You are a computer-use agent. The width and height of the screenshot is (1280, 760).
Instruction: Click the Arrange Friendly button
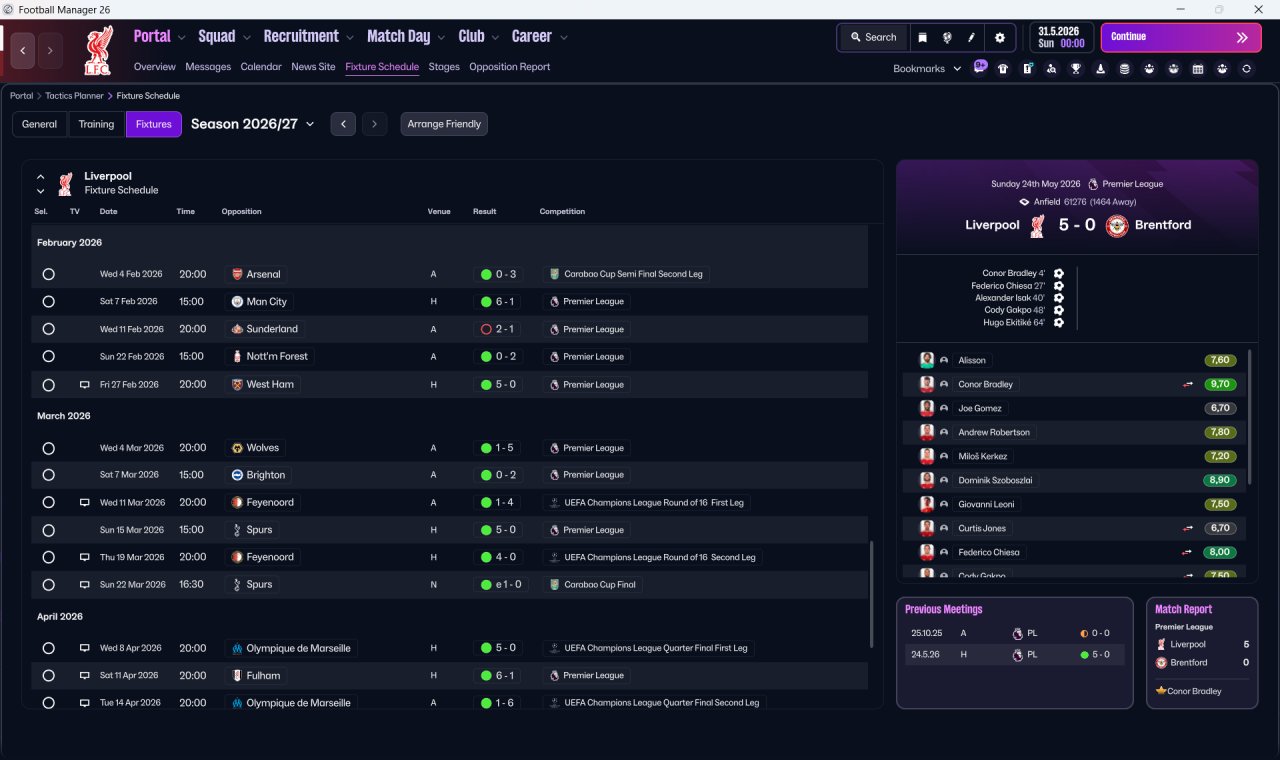(444, 124)
